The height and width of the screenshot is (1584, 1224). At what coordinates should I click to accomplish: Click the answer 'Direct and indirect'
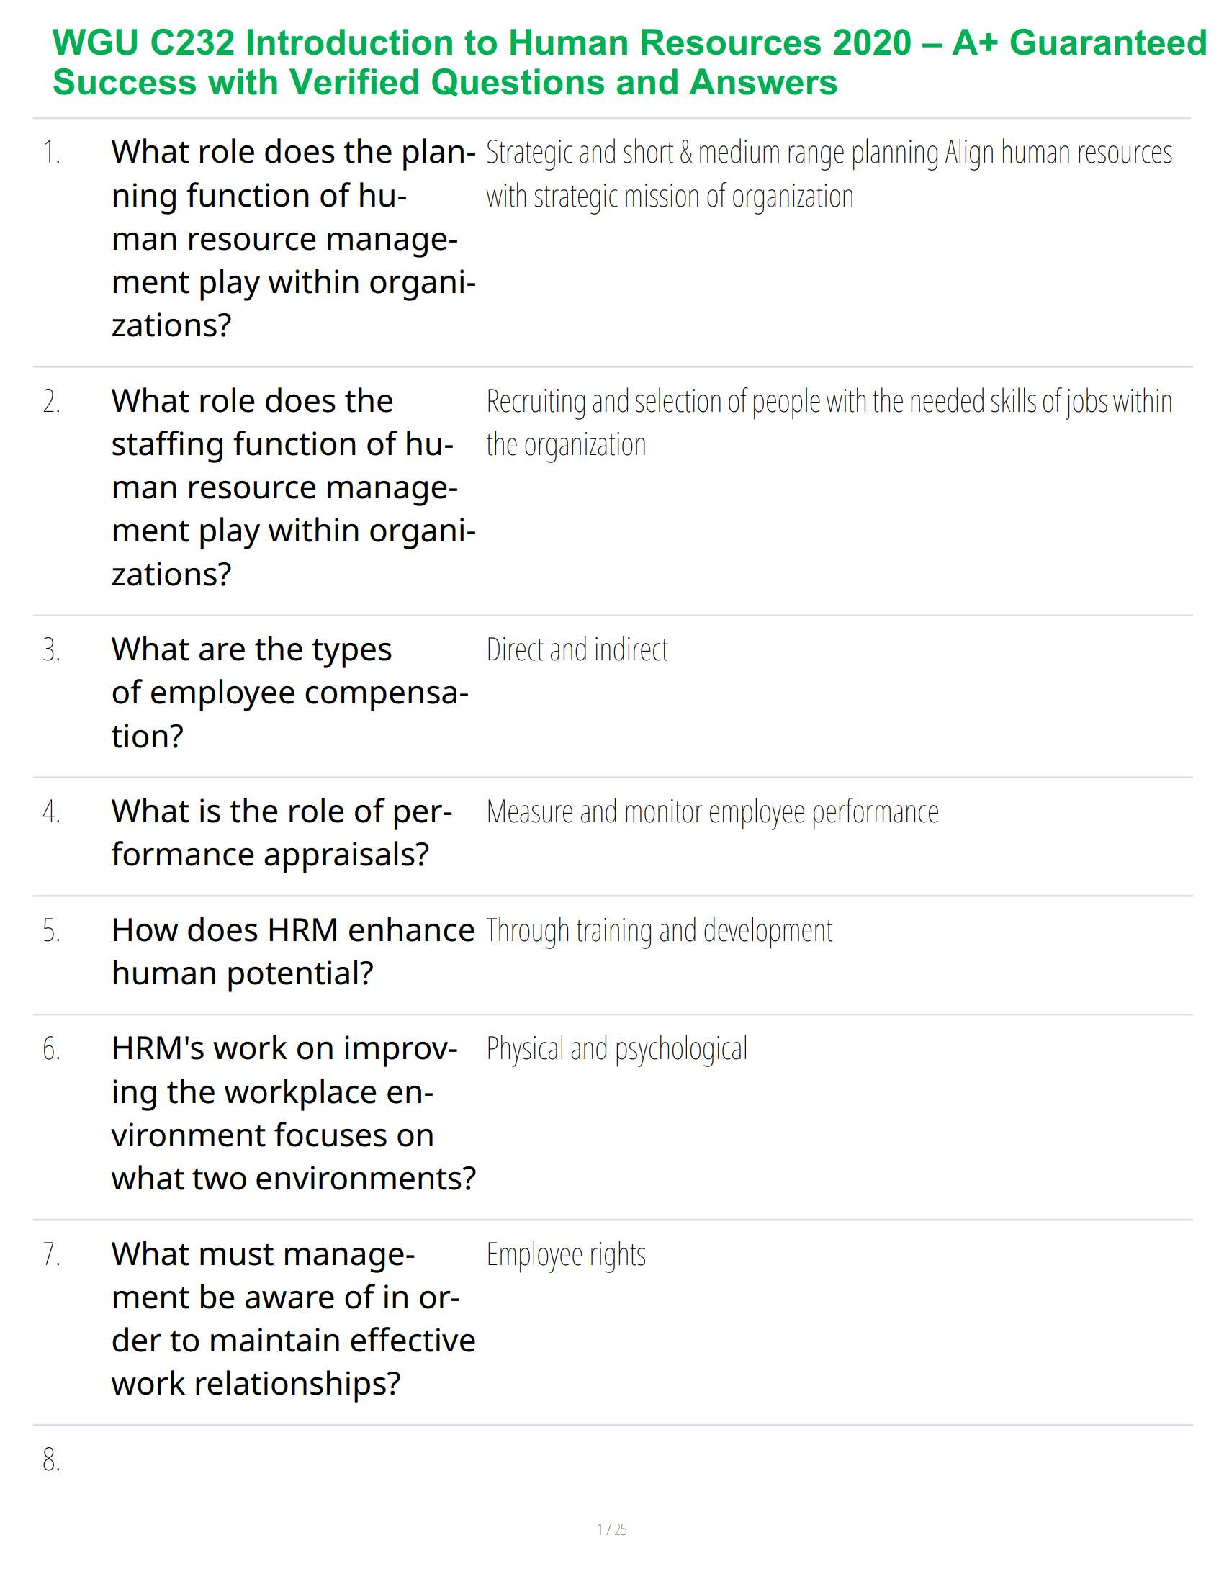point(576,650)
